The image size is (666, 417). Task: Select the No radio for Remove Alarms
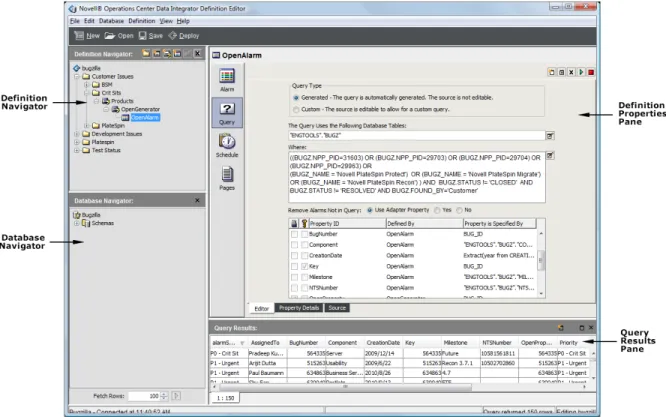coord(459,210)
